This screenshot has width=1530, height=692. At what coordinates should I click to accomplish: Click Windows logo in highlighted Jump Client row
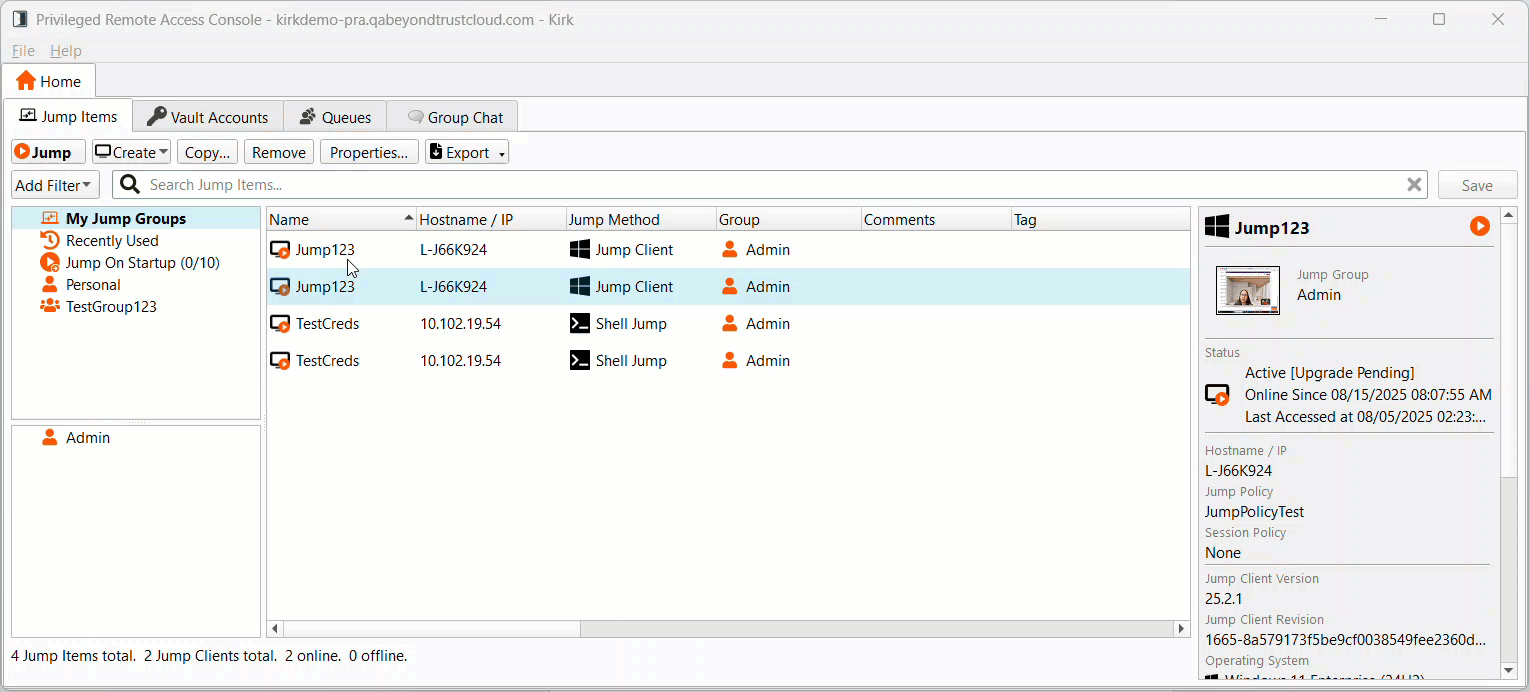pyautogui.click(x=580, y=287)
